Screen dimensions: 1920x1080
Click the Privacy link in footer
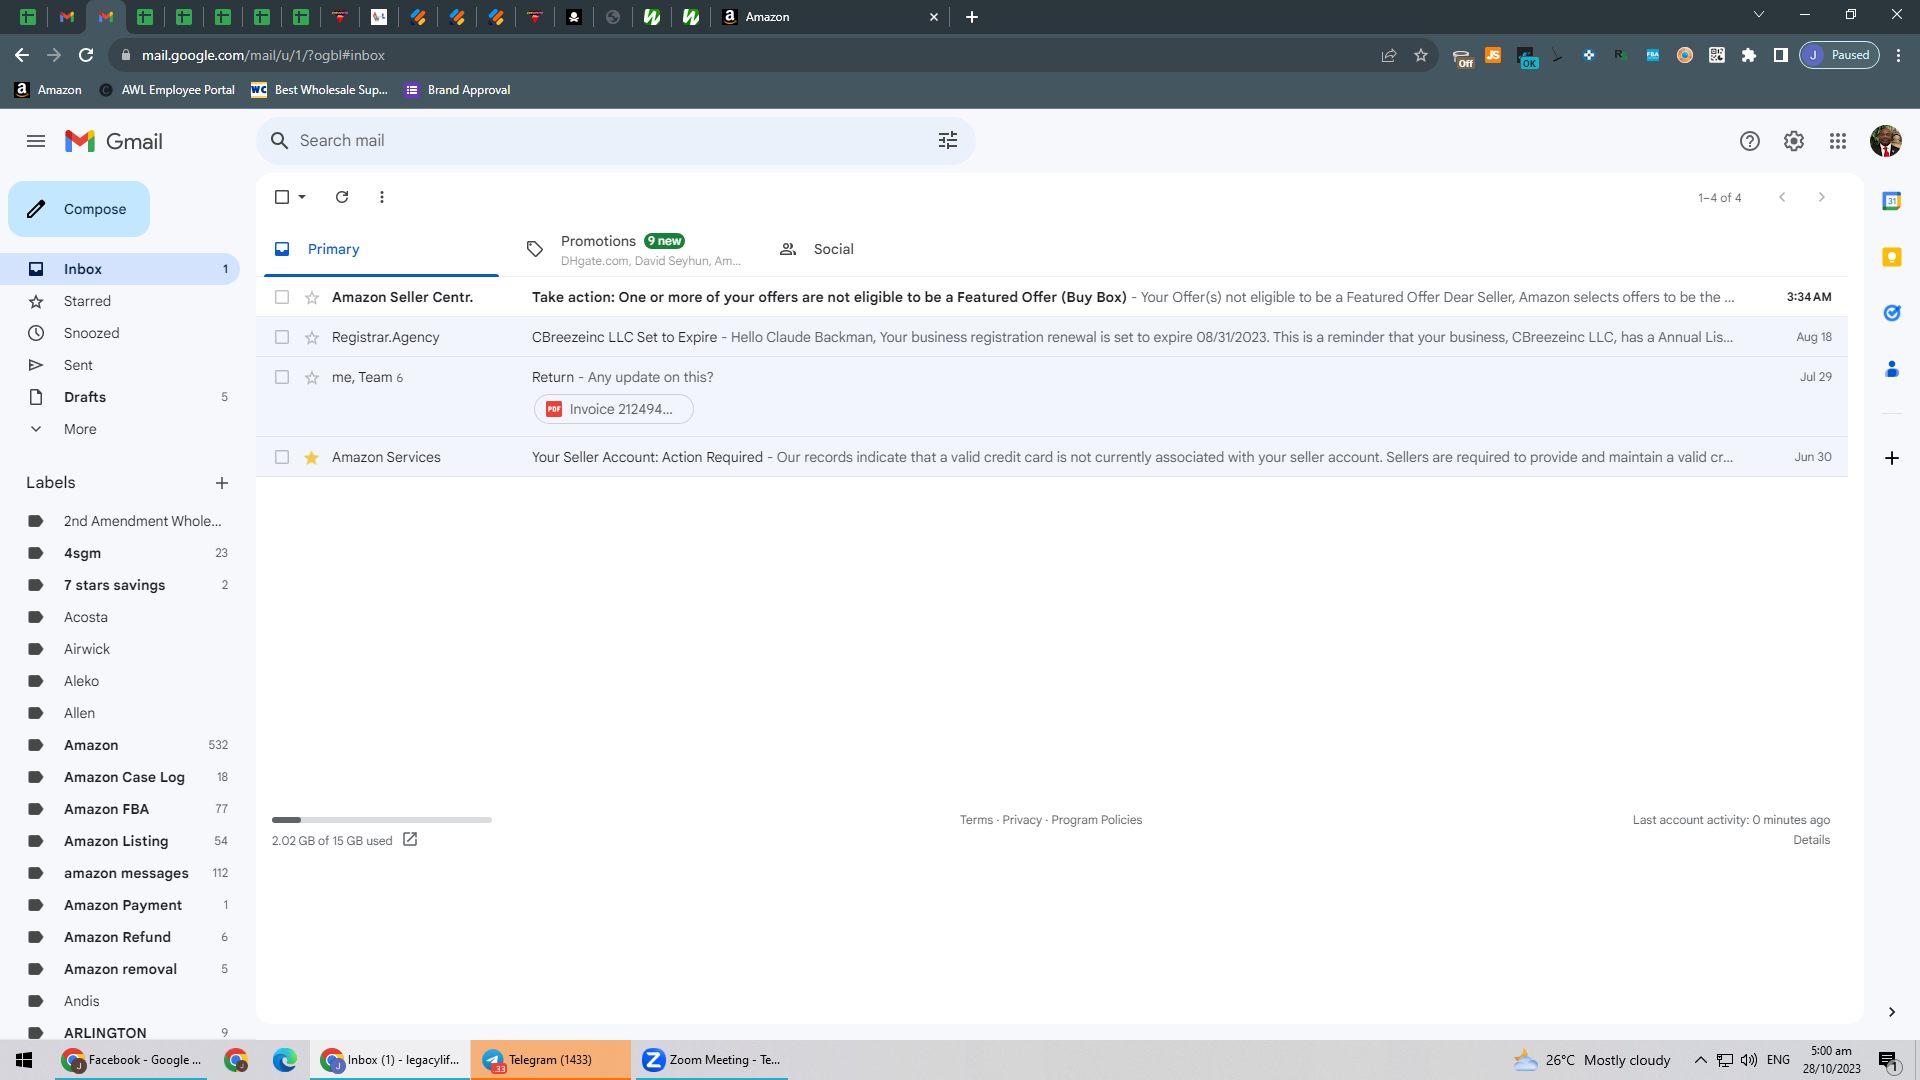coord(1022,820)
